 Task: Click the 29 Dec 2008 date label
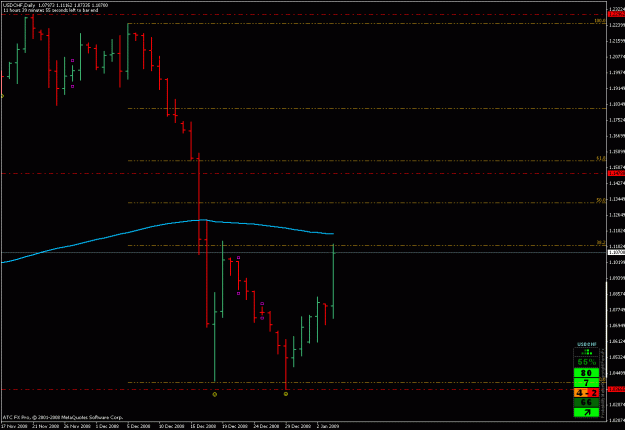click(x=298, y=426)
